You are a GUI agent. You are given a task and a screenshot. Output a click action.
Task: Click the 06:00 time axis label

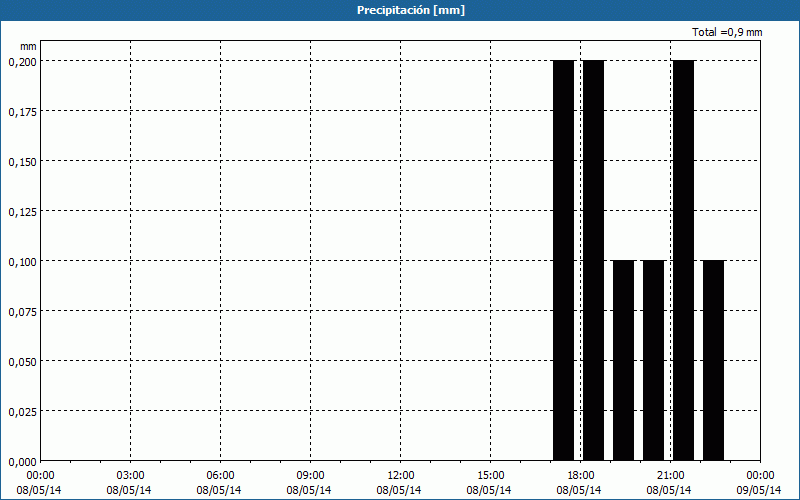220,476
